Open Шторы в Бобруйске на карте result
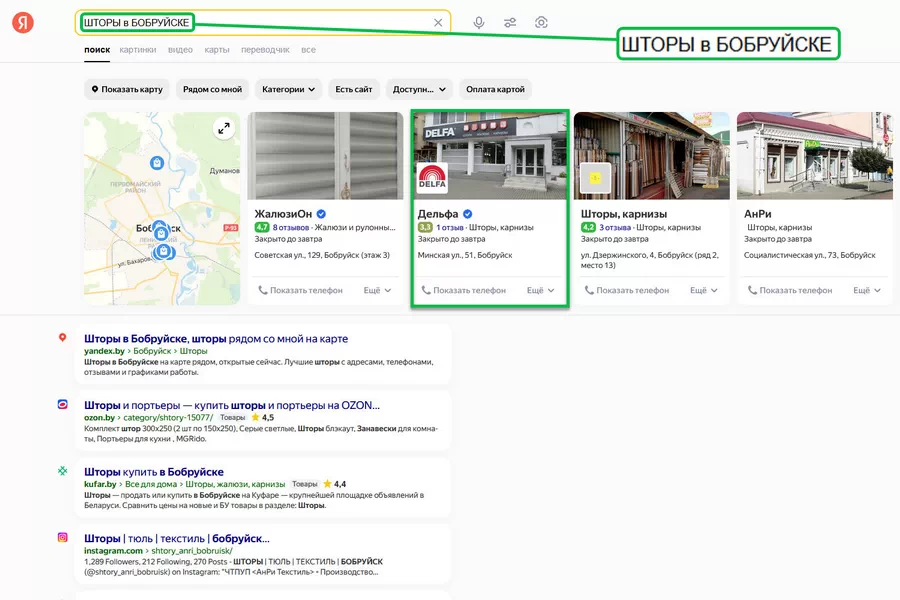The height and width of the screenshot is (600, 900). [x=216, y=339]
